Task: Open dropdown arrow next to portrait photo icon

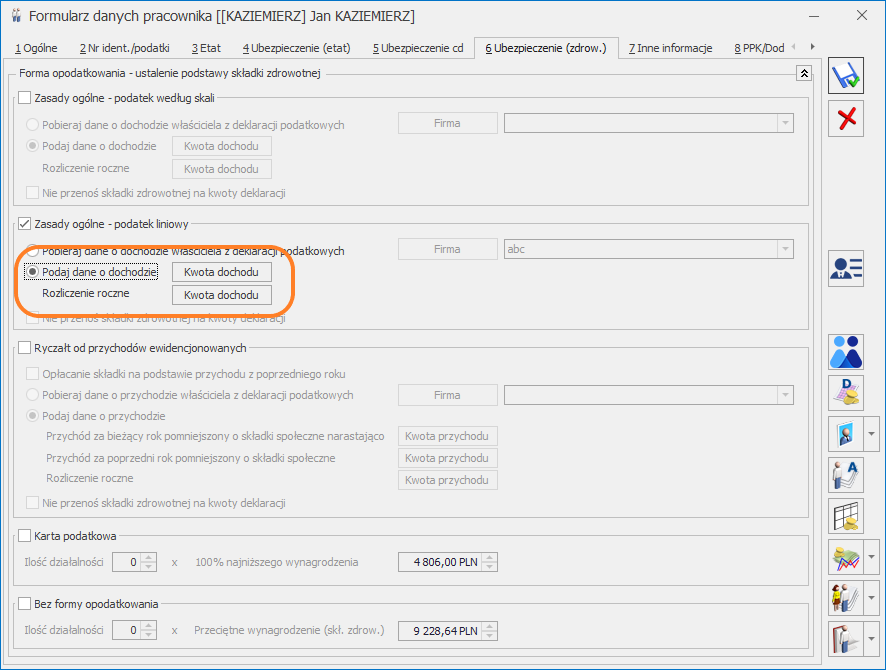Action: [873, 434]
